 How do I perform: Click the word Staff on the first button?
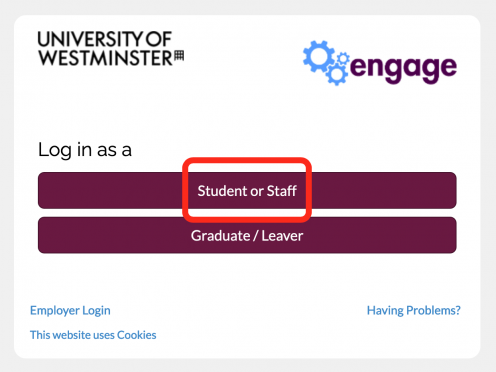282,191
